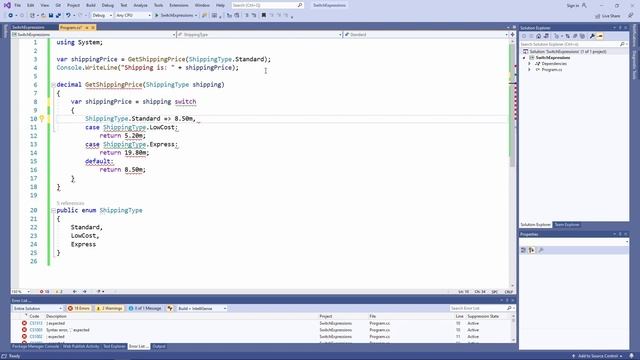This screenshot has height=360, width=640.
Task: Click the Save All toolbar icon
Action: (x=58, y=16)
